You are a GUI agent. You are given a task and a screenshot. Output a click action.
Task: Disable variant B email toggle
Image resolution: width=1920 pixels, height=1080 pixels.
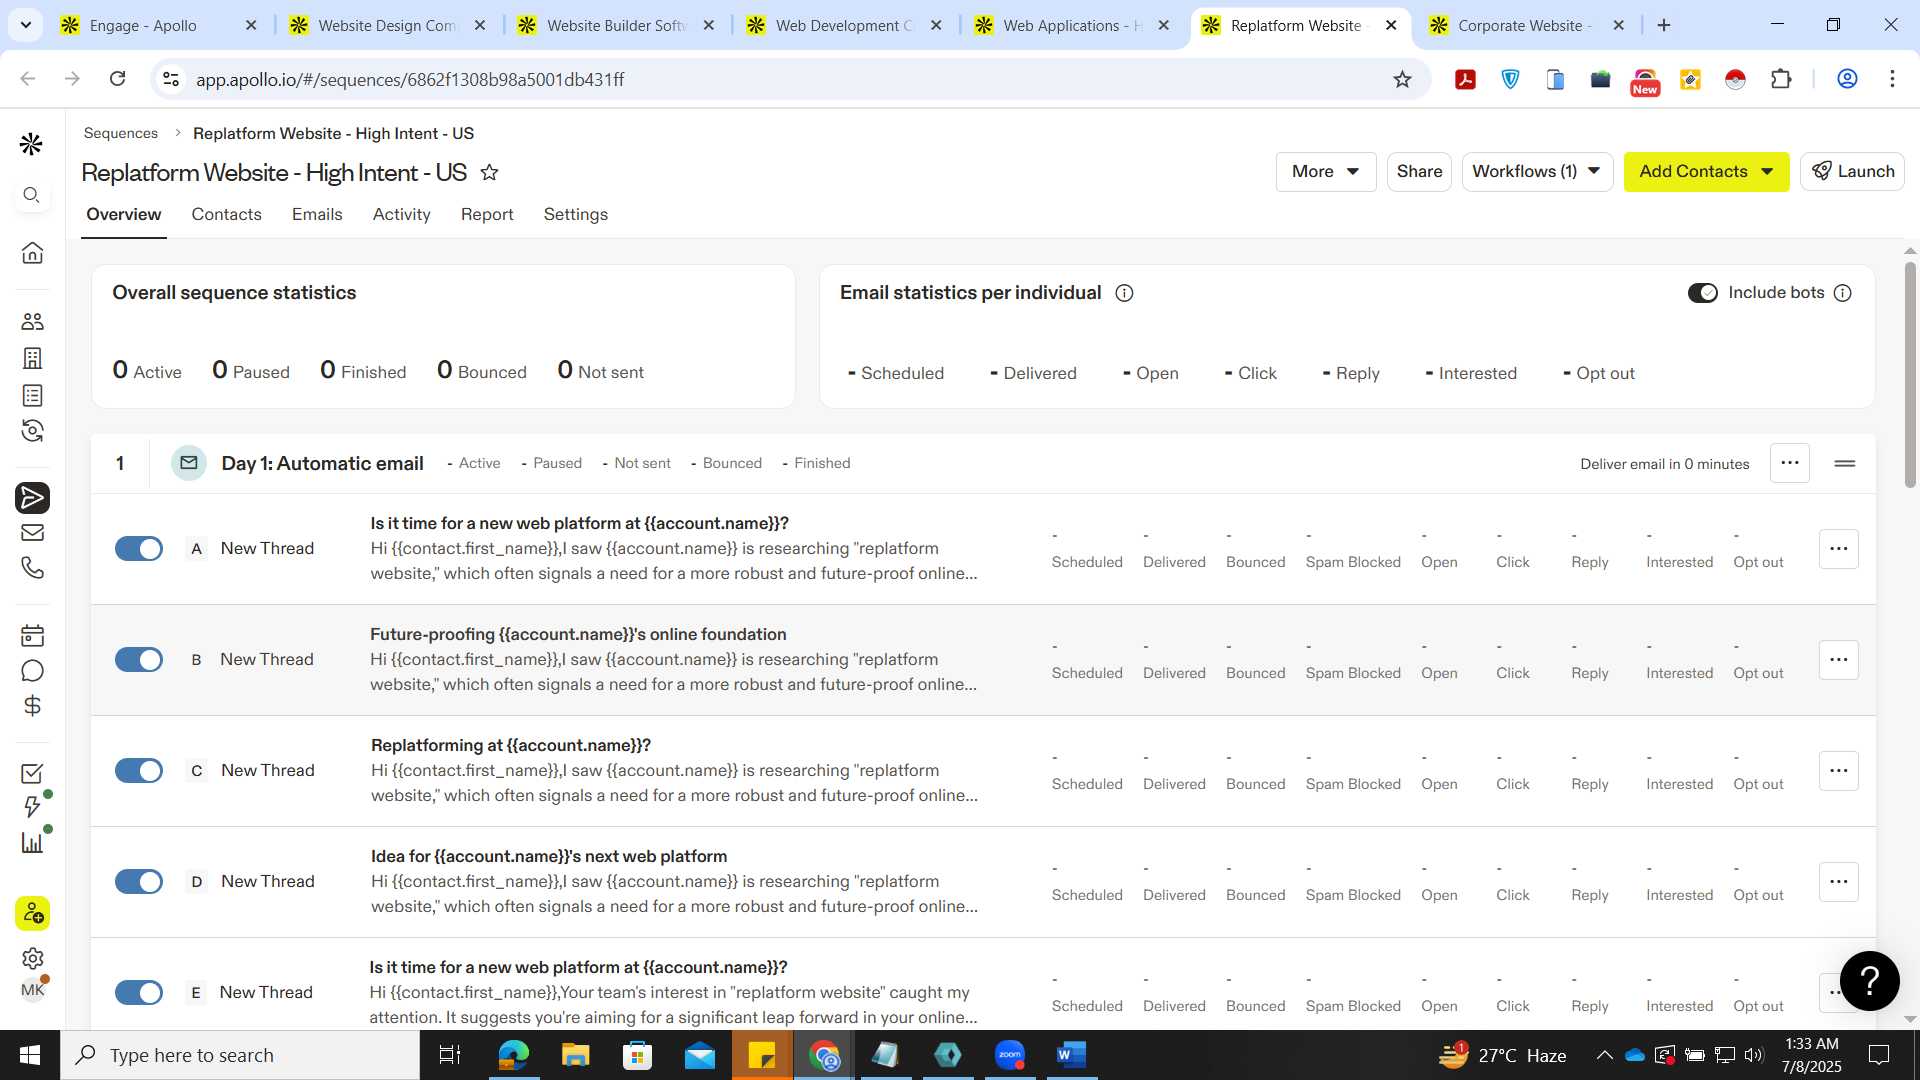pos(139,659)
